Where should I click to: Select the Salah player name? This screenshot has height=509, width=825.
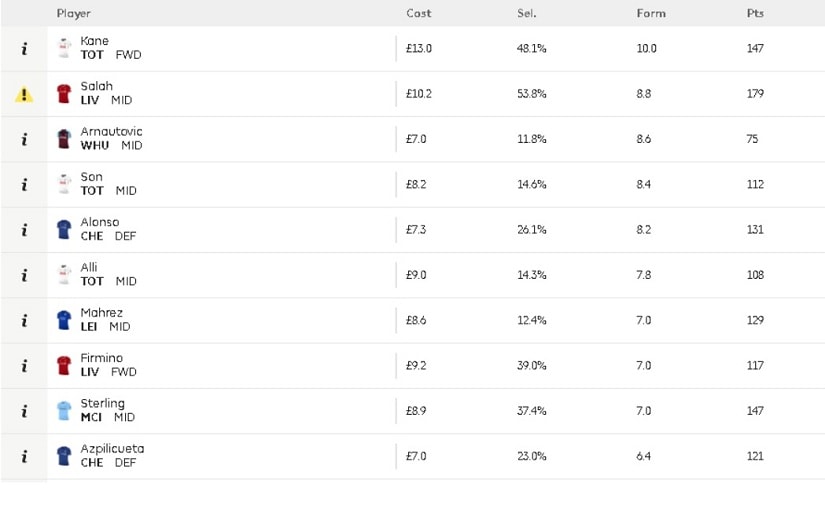pos(96,86)
